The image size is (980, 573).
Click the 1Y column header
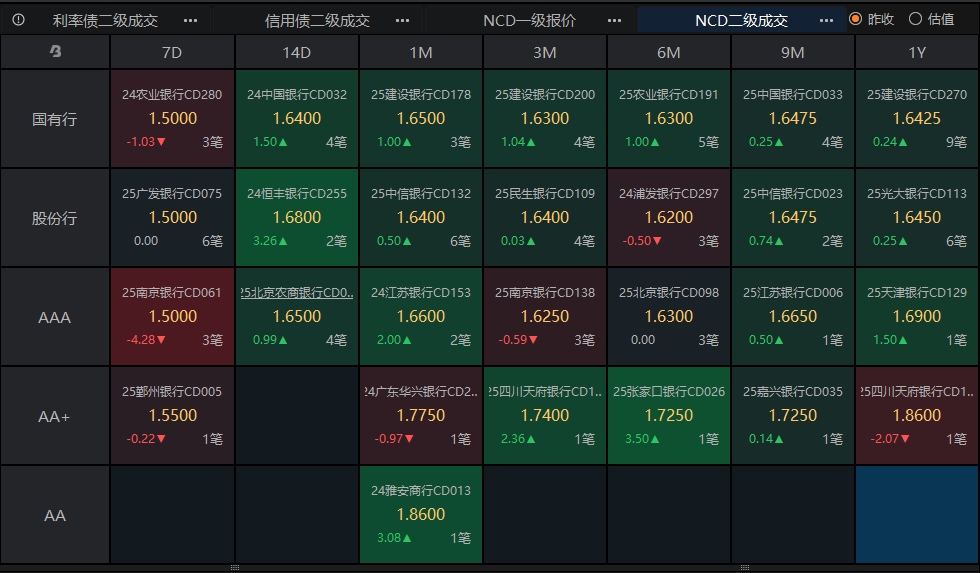coord(917,52)
